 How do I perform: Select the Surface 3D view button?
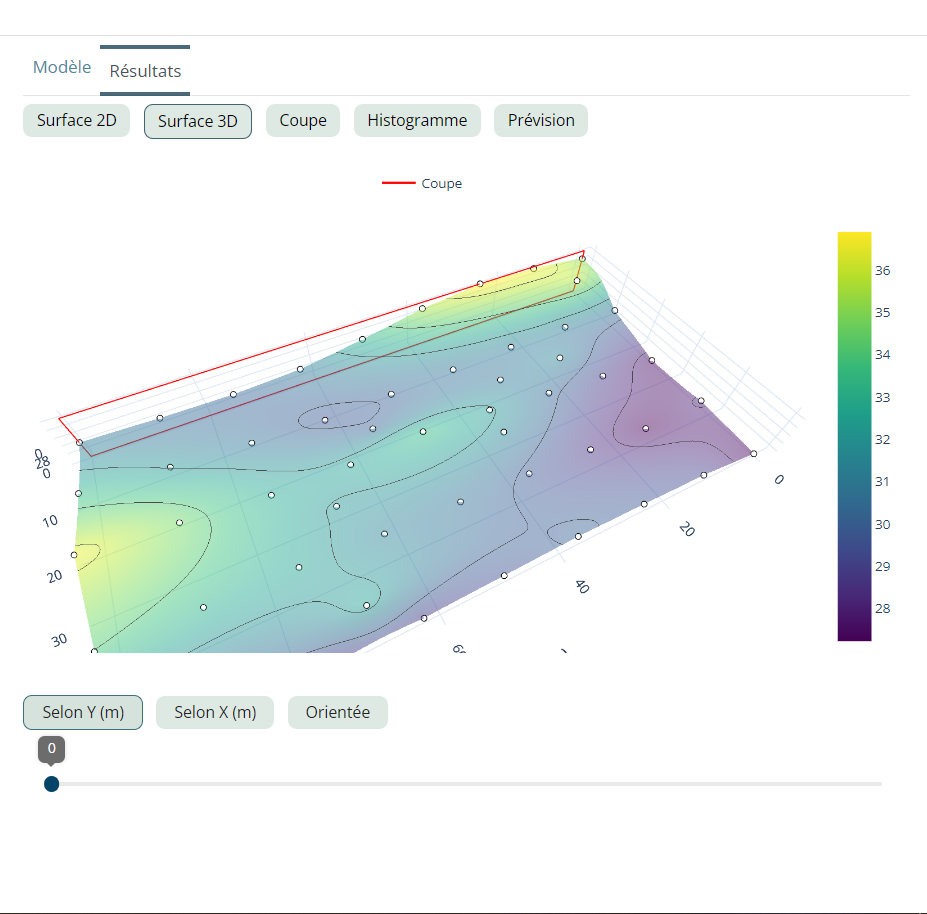tap(198, 121)
